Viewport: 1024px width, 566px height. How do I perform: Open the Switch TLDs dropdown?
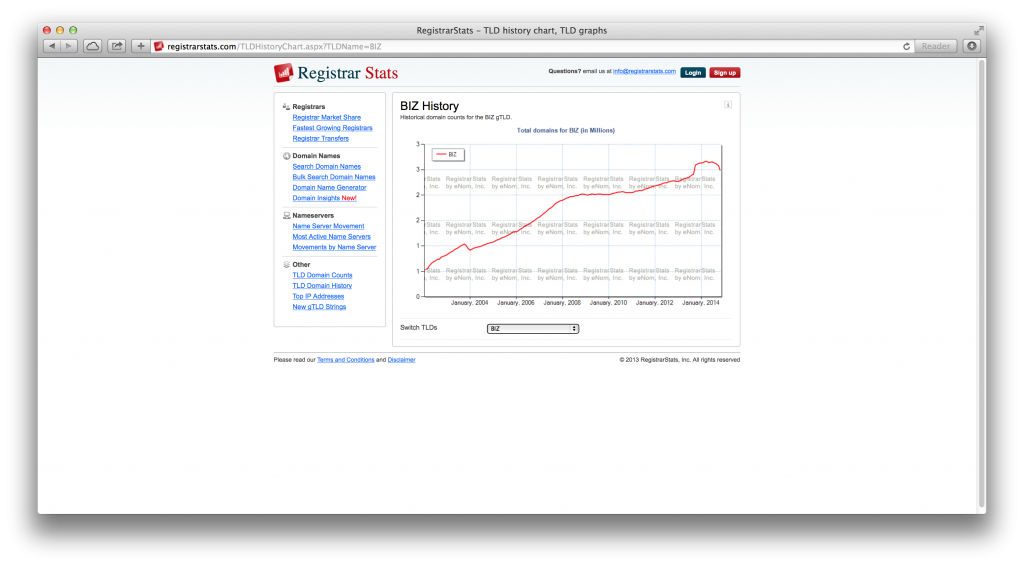533,328
